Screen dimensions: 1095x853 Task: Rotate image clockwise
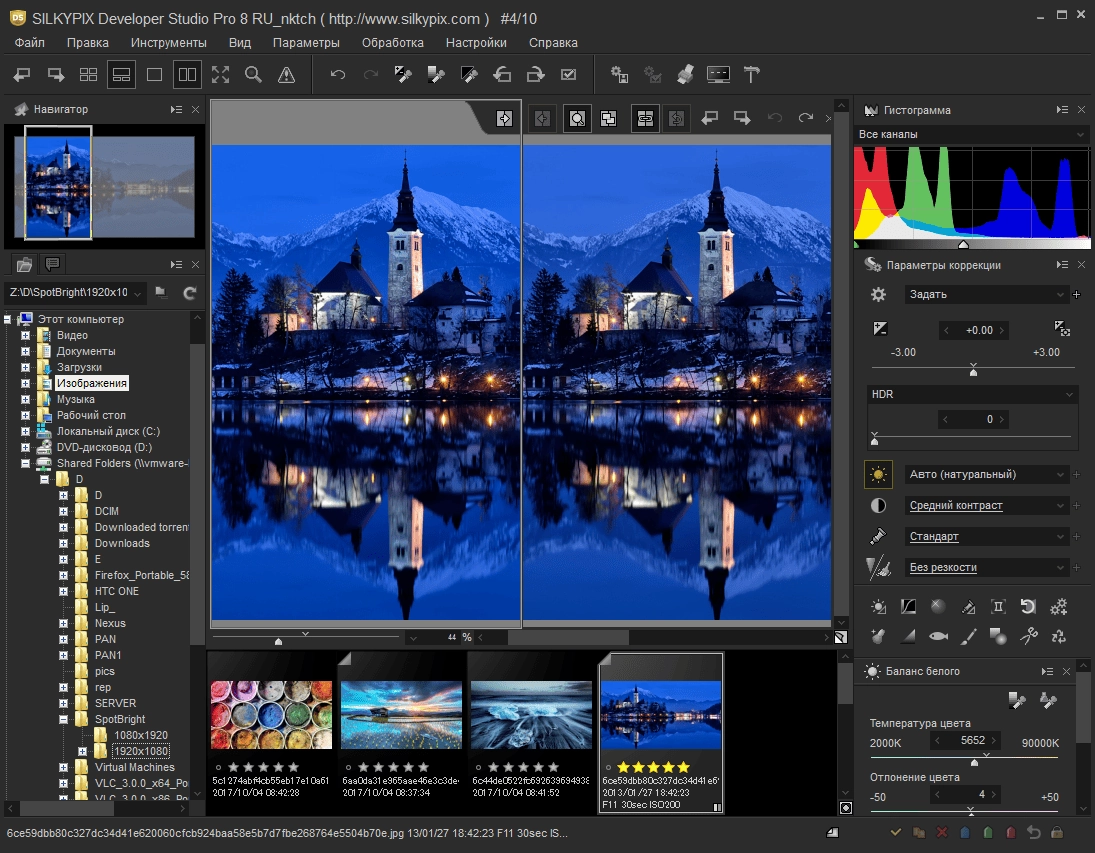click(536, 75)
